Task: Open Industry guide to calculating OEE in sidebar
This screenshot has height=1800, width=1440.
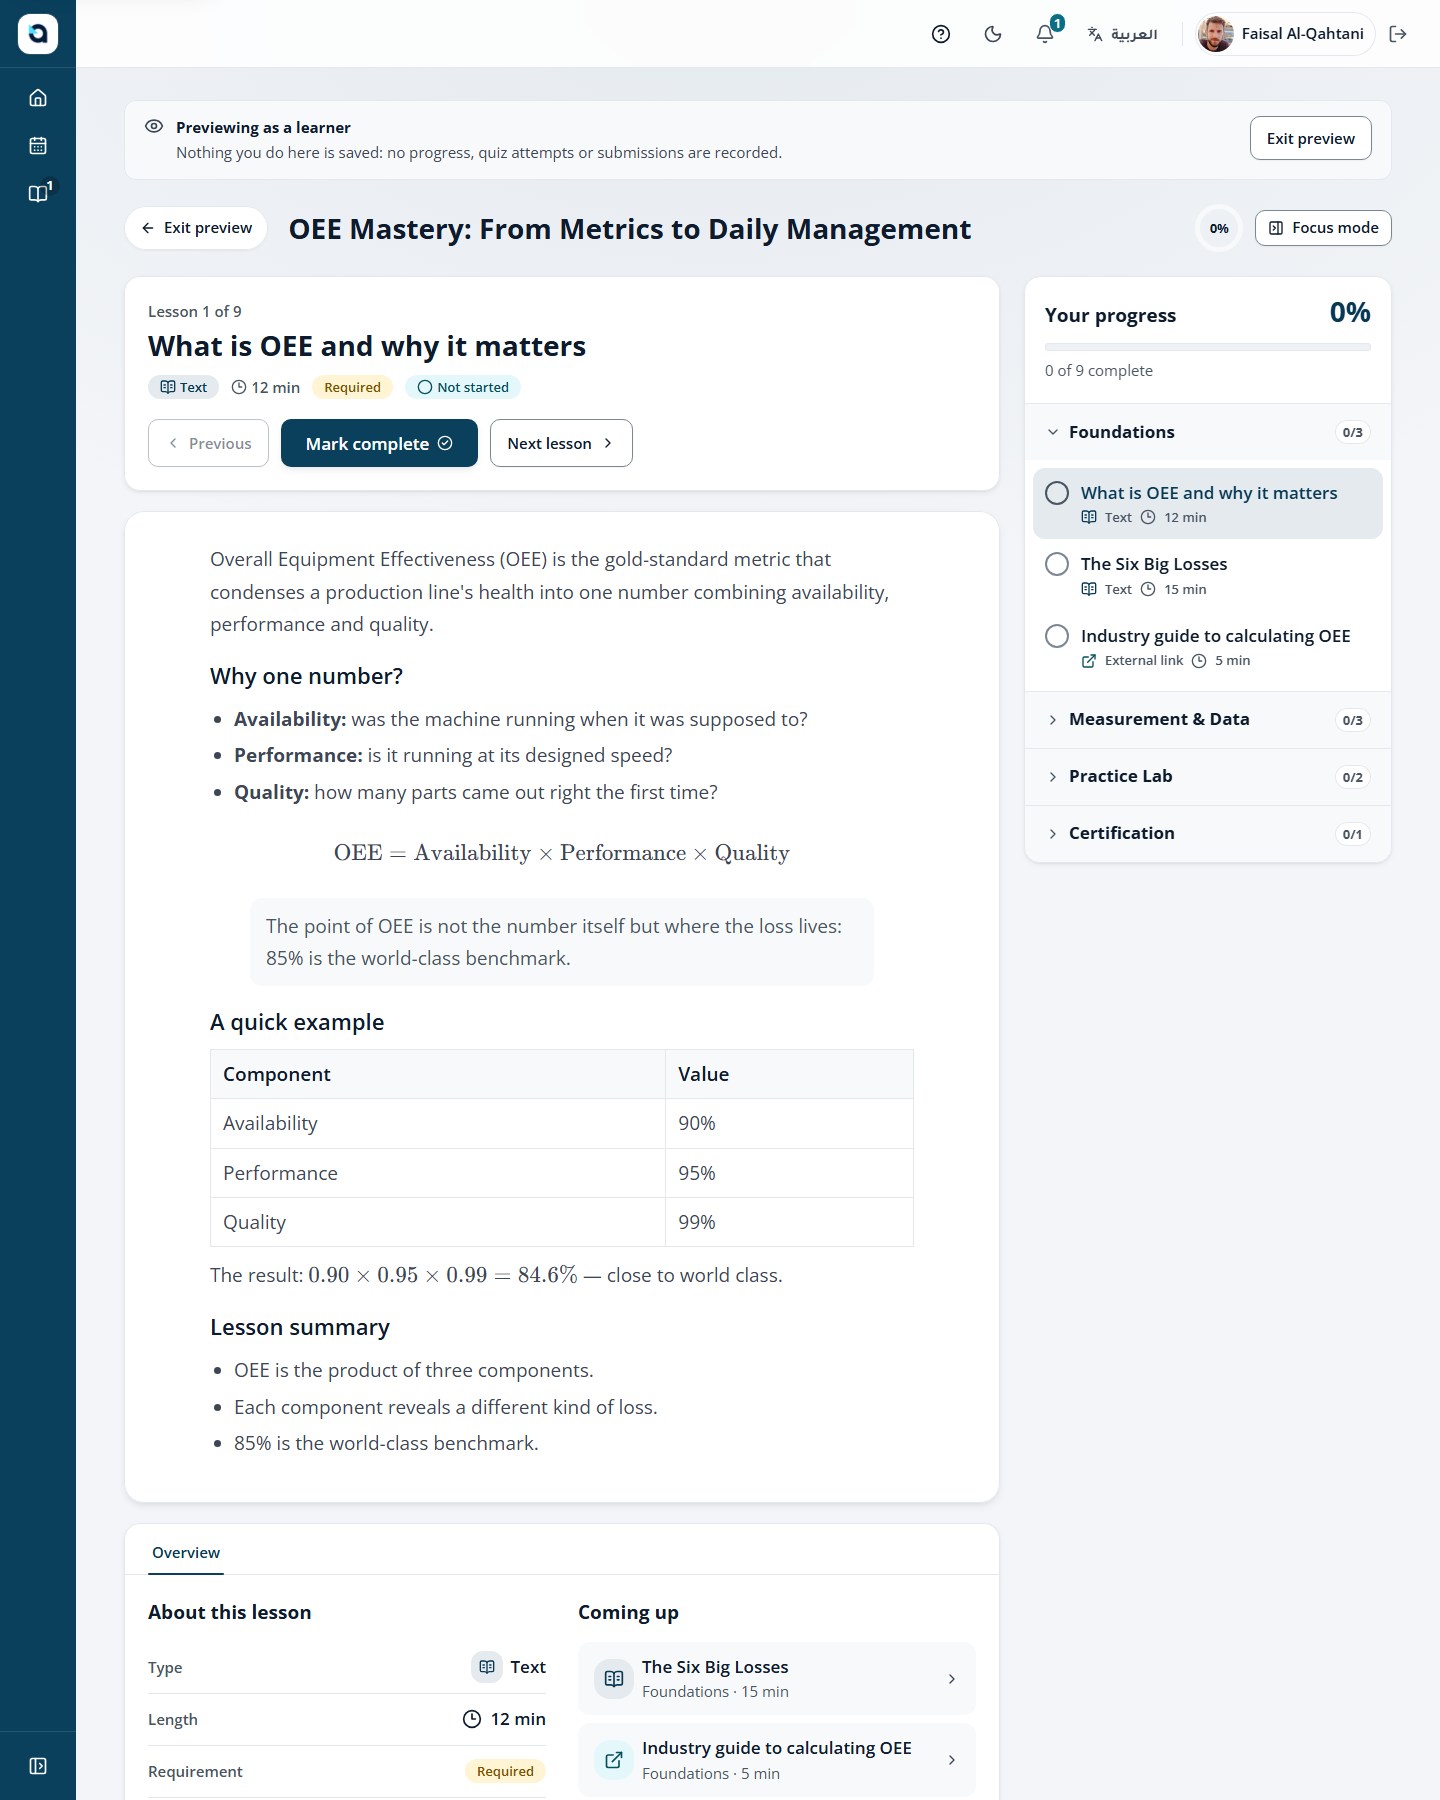Action: pos(1208,647)
